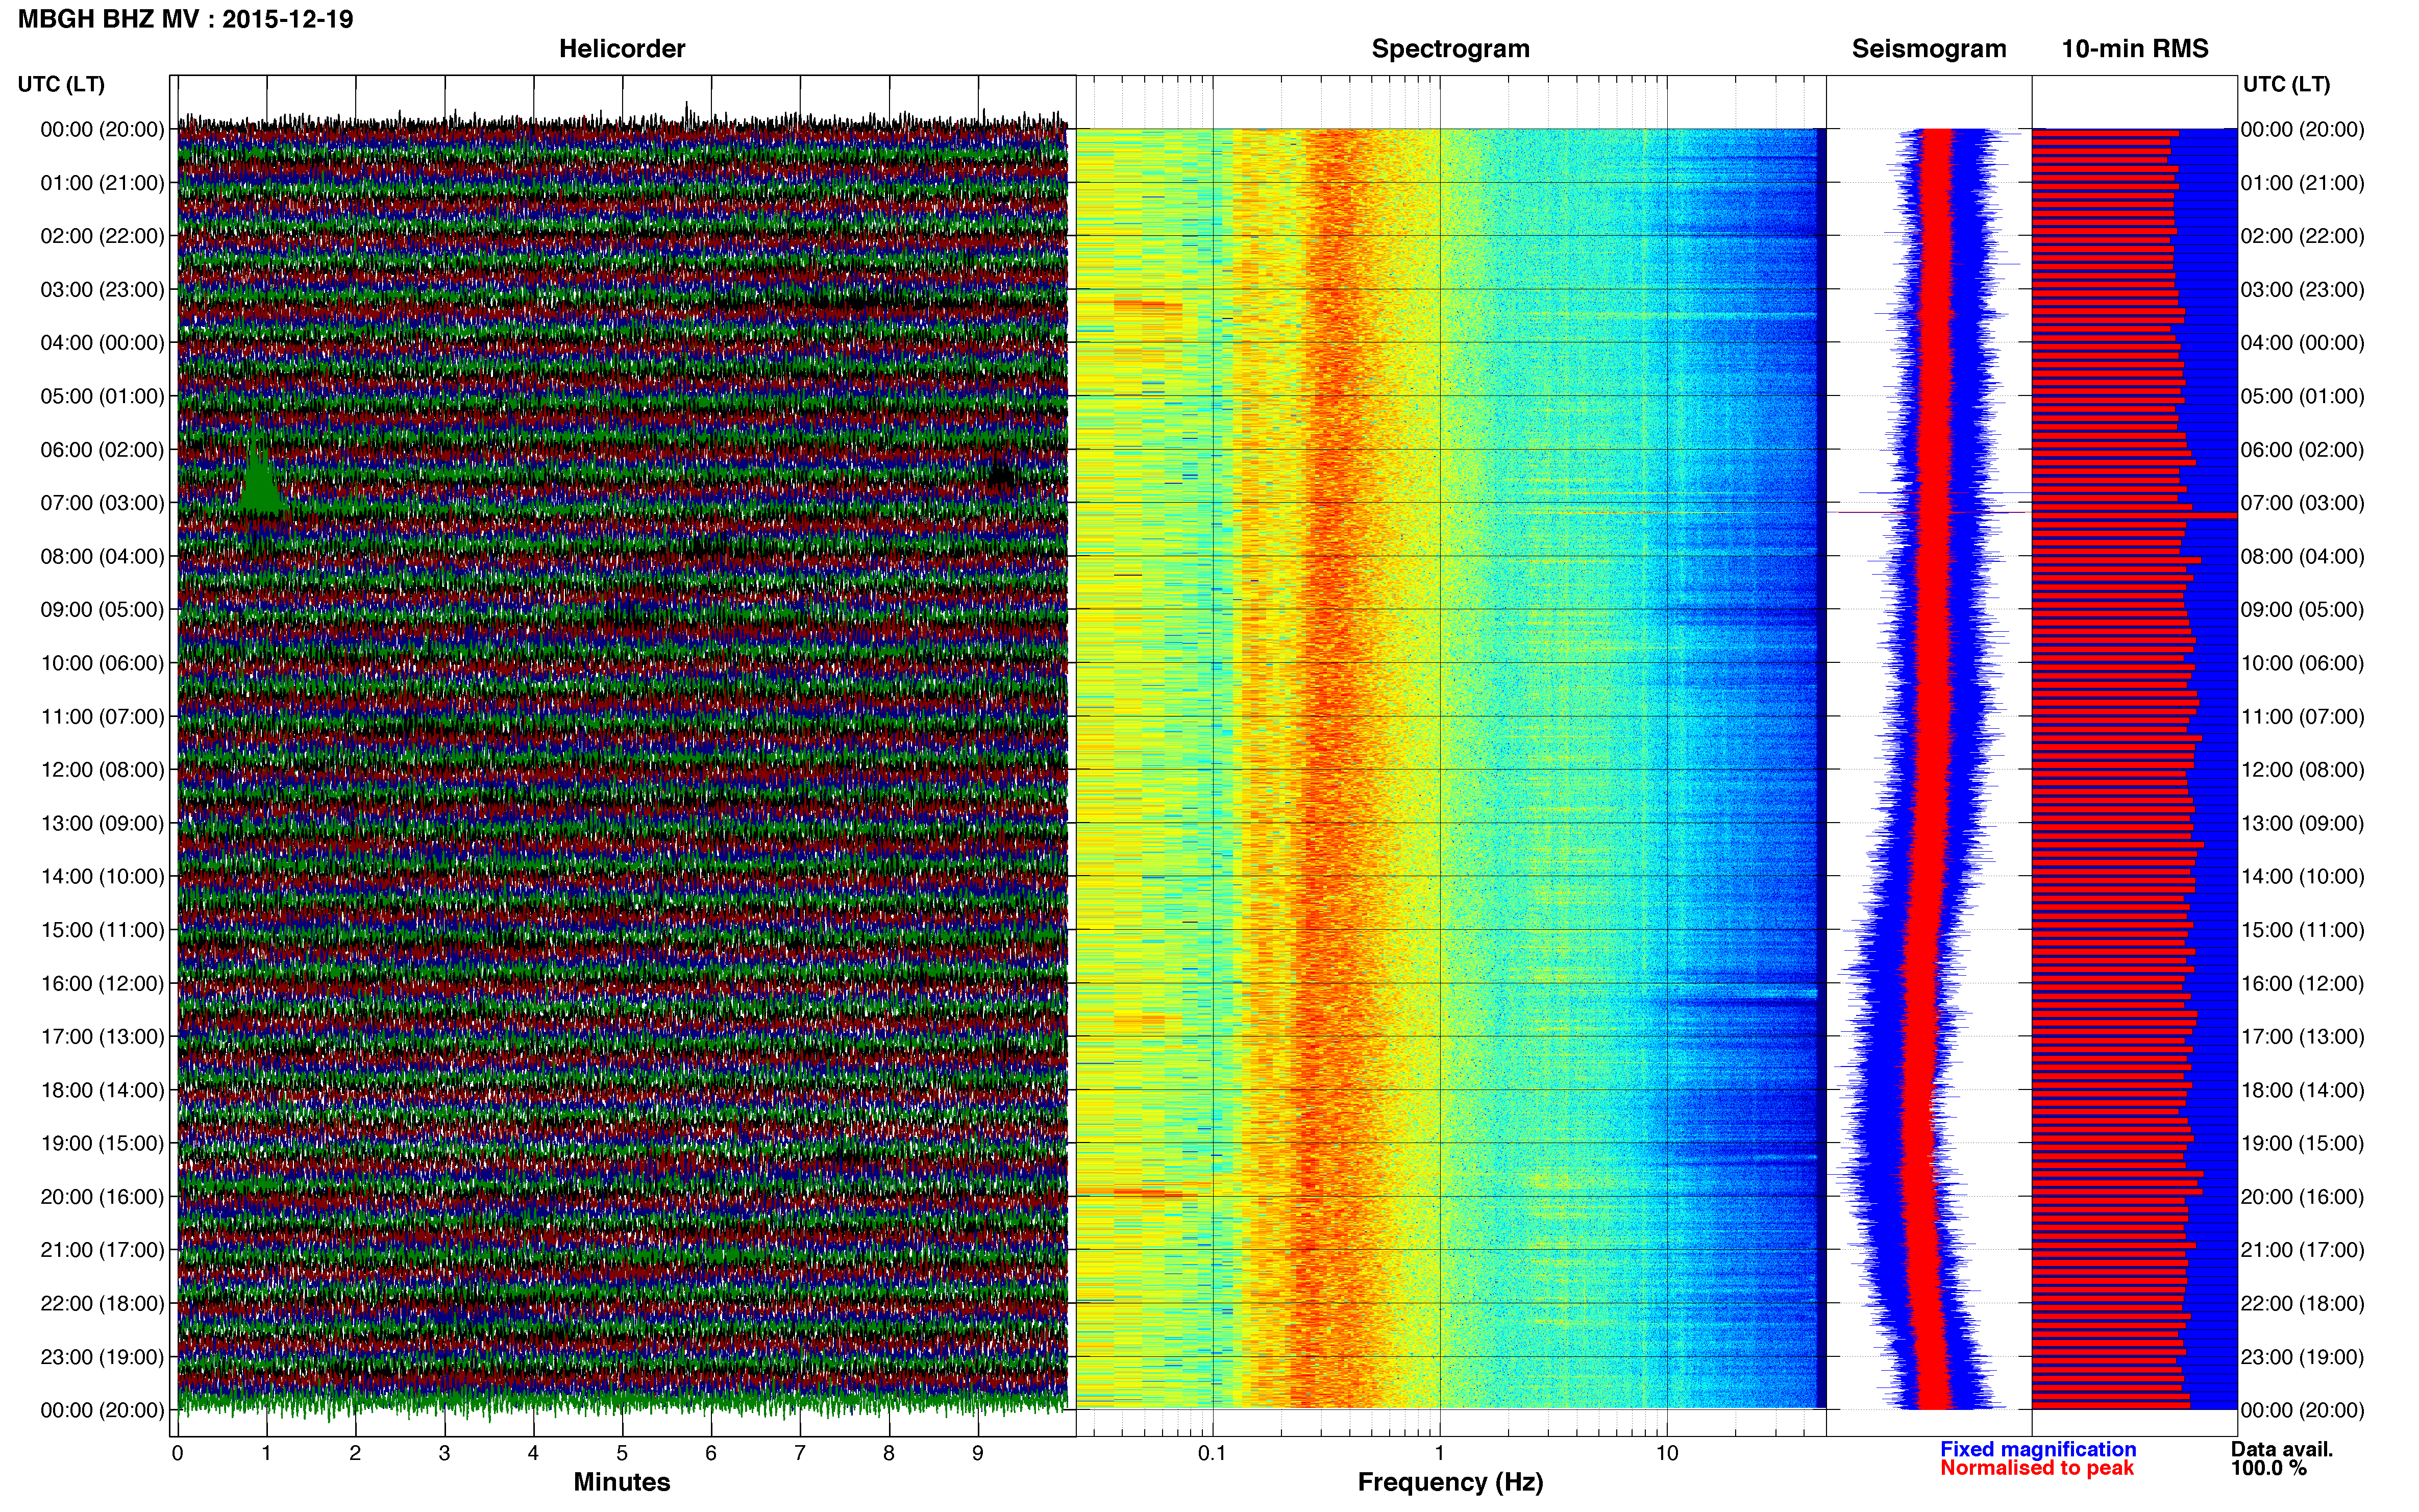Screen dimensions: 2419x1512
Task: Click the 'Fixed magnification' legend text
Action: (2038, 1449)
